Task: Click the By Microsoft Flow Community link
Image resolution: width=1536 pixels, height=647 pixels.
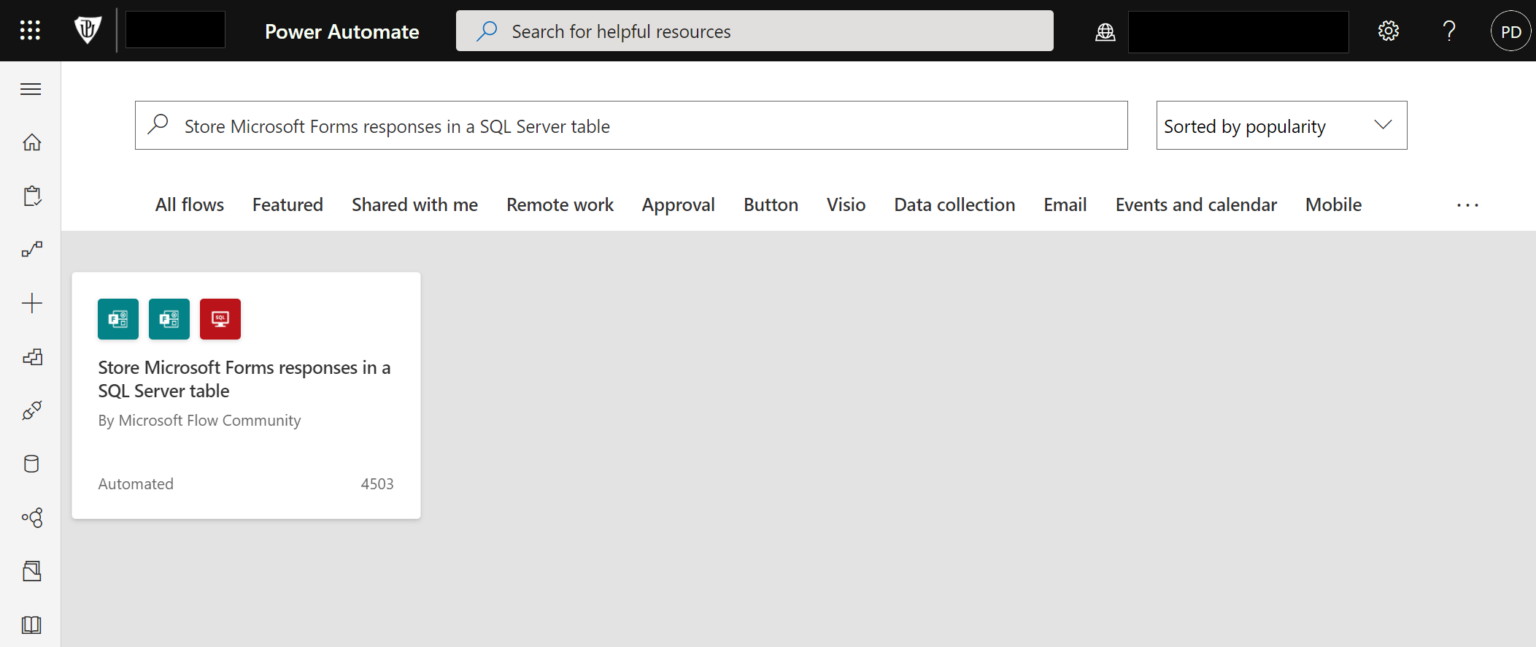Action: (x=199, y=420)
